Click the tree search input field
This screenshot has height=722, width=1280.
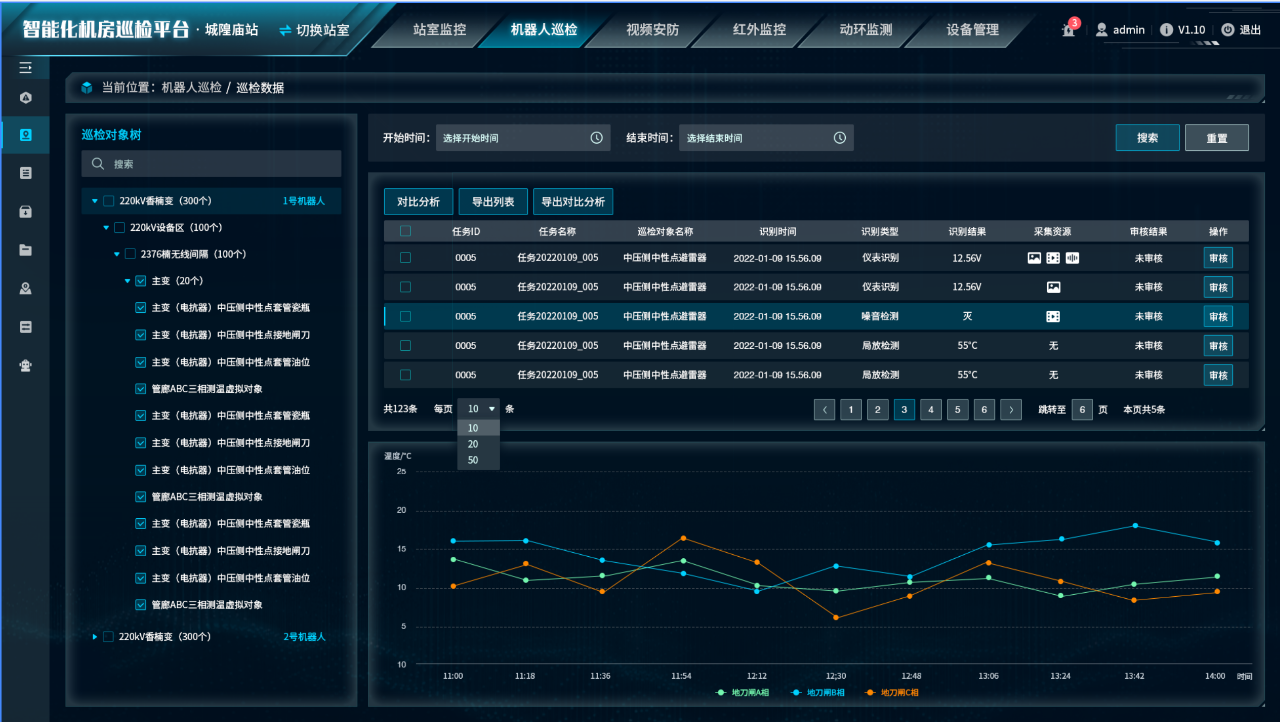pos(211,164)
